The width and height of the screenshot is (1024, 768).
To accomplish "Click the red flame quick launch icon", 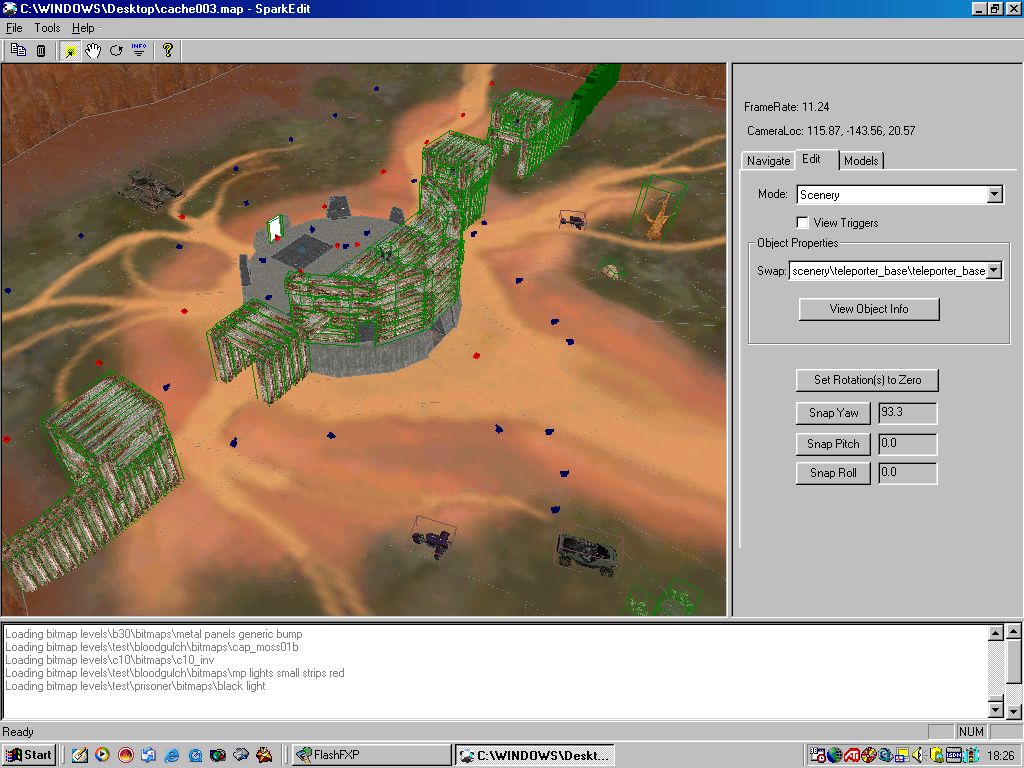I will [x=125, y=755].
